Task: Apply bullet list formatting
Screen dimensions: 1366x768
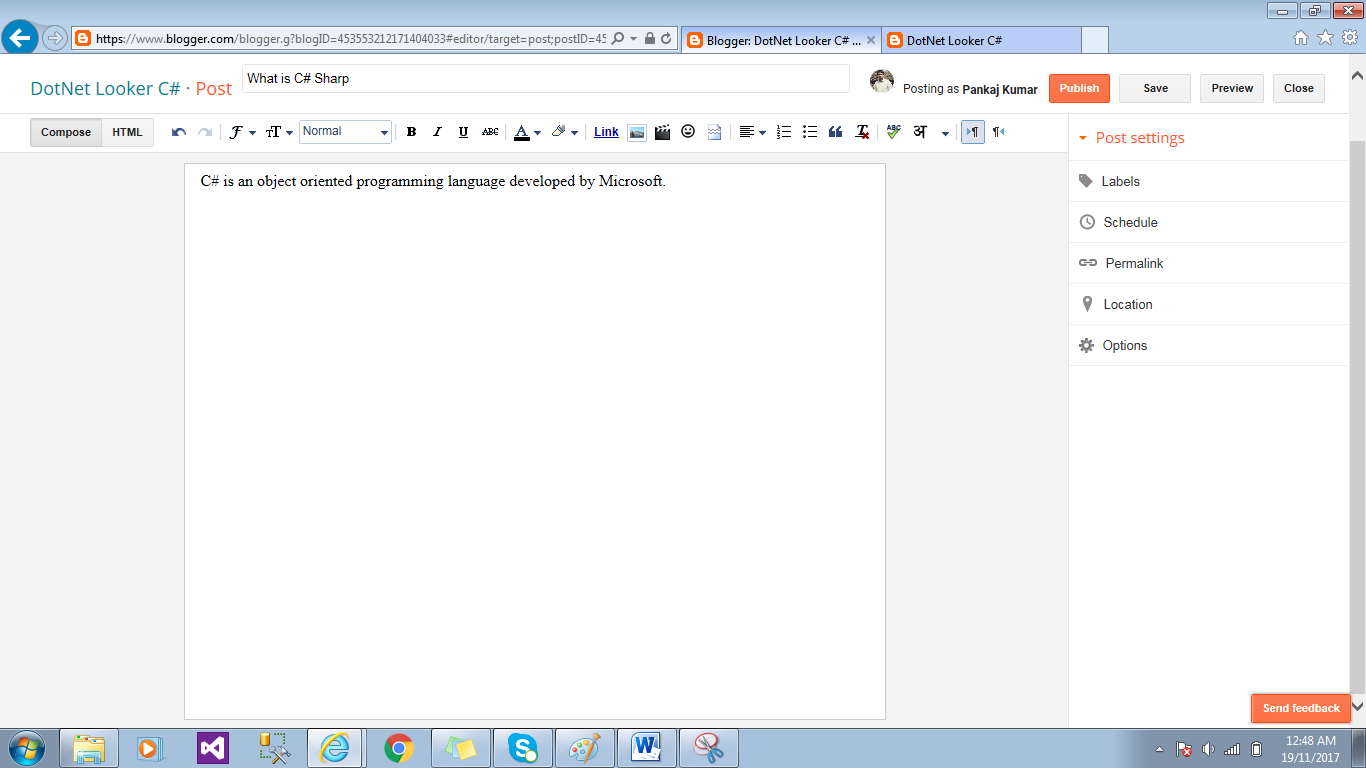Action: pyautogui.click(x=810, y=132)
